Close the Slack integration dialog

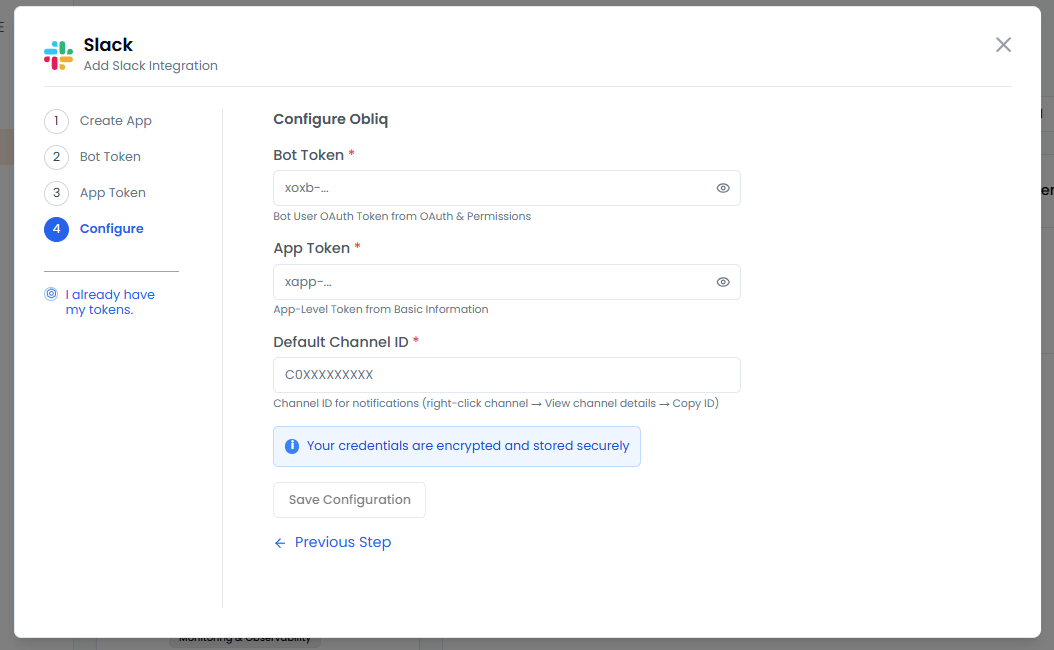pos(1003,45)
